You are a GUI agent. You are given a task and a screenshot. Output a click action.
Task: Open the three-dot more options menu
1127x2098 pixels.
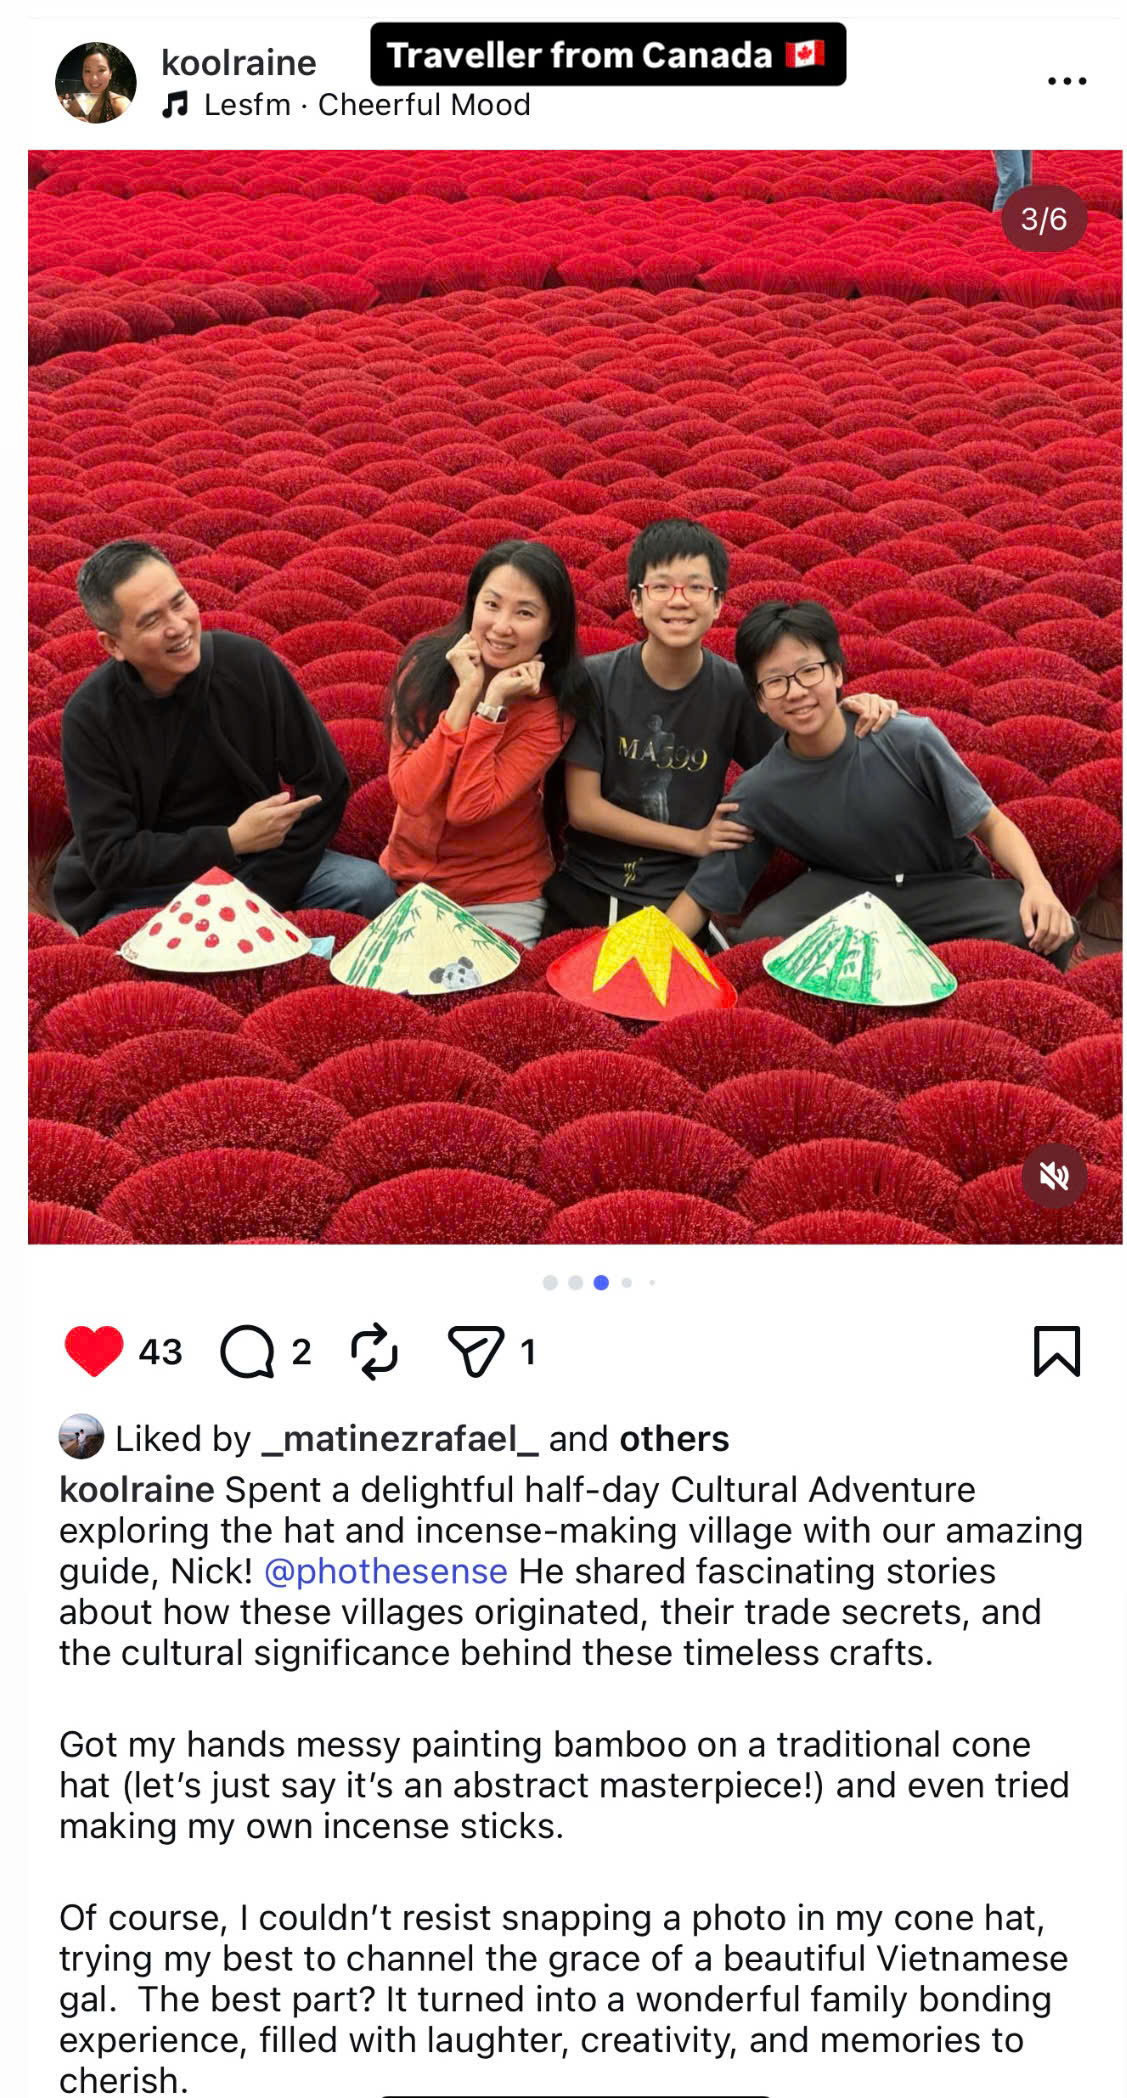(1067, 81)
